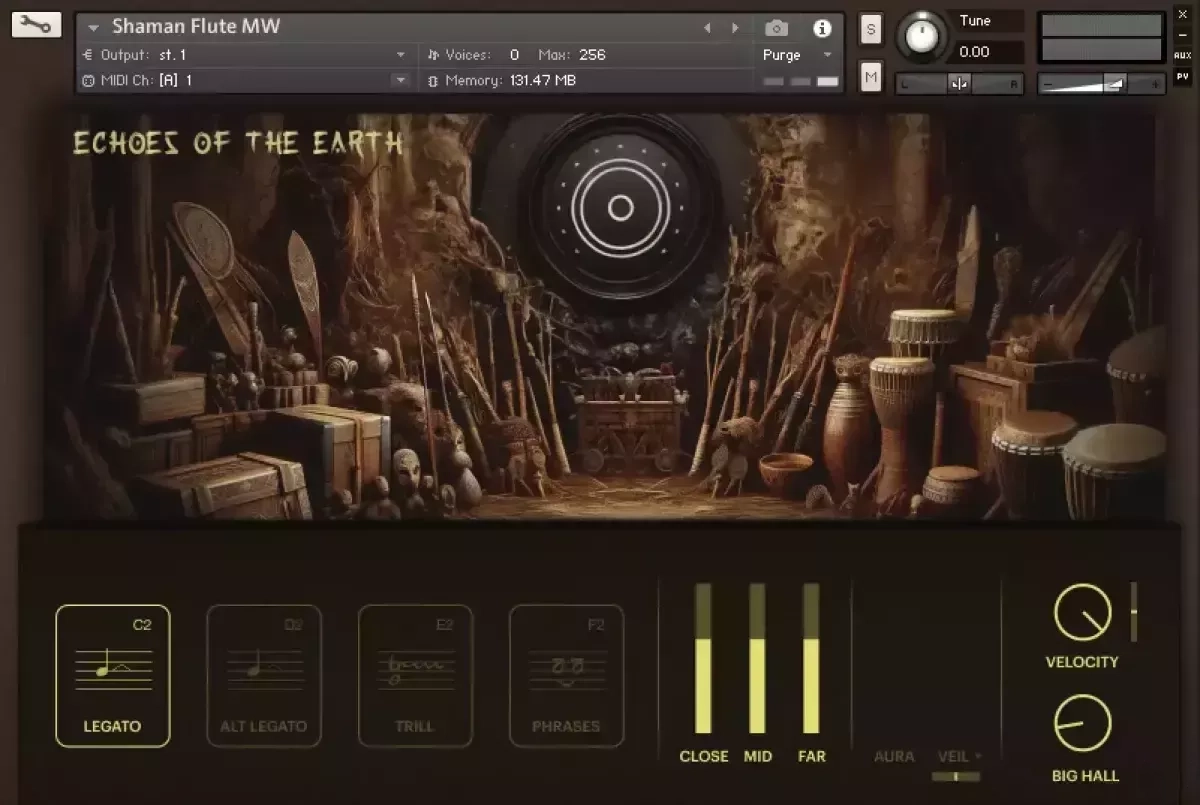Select the Legato articulation
The width and height of the screenshot is (1200, 805).
pyautogui.click(x=113, y=675)
